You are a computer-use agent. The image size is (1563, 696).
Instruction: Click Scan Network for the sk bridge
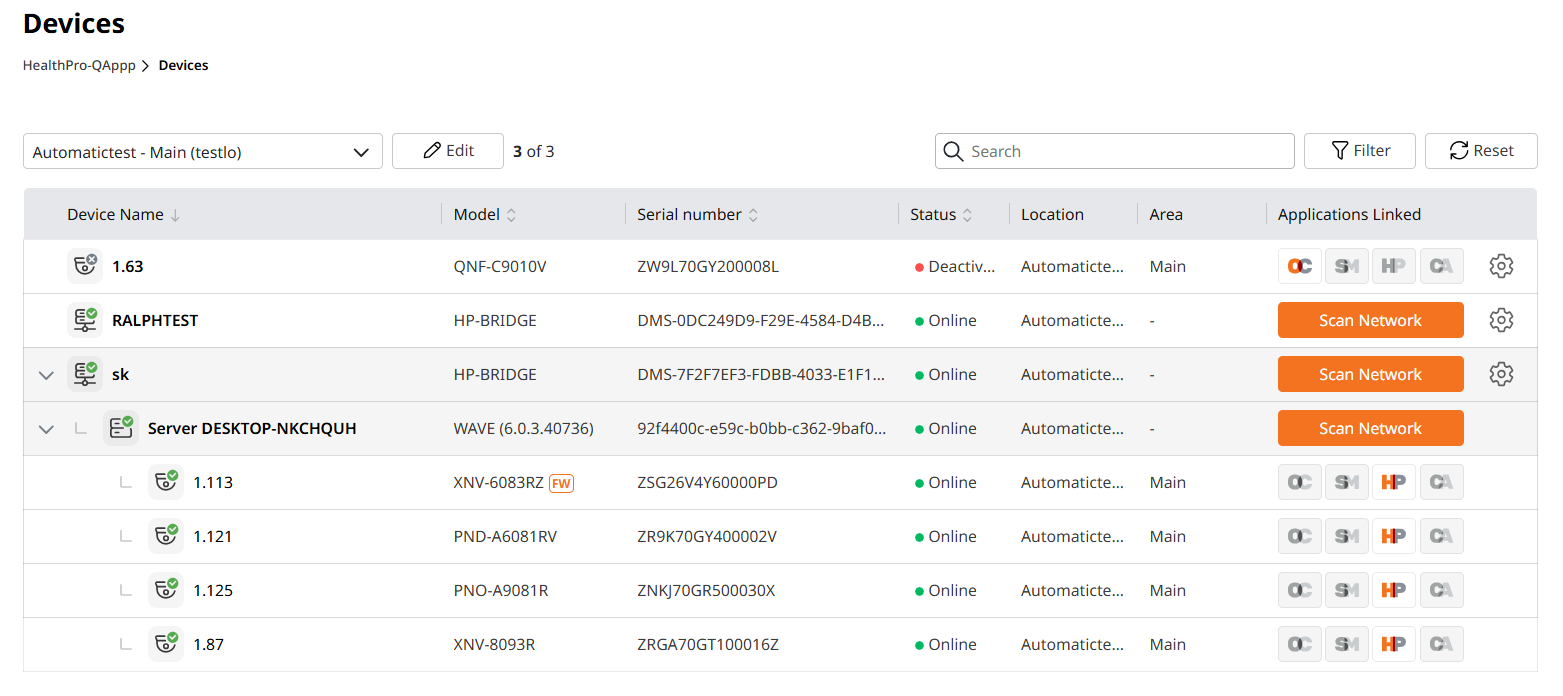(1369, 374)
